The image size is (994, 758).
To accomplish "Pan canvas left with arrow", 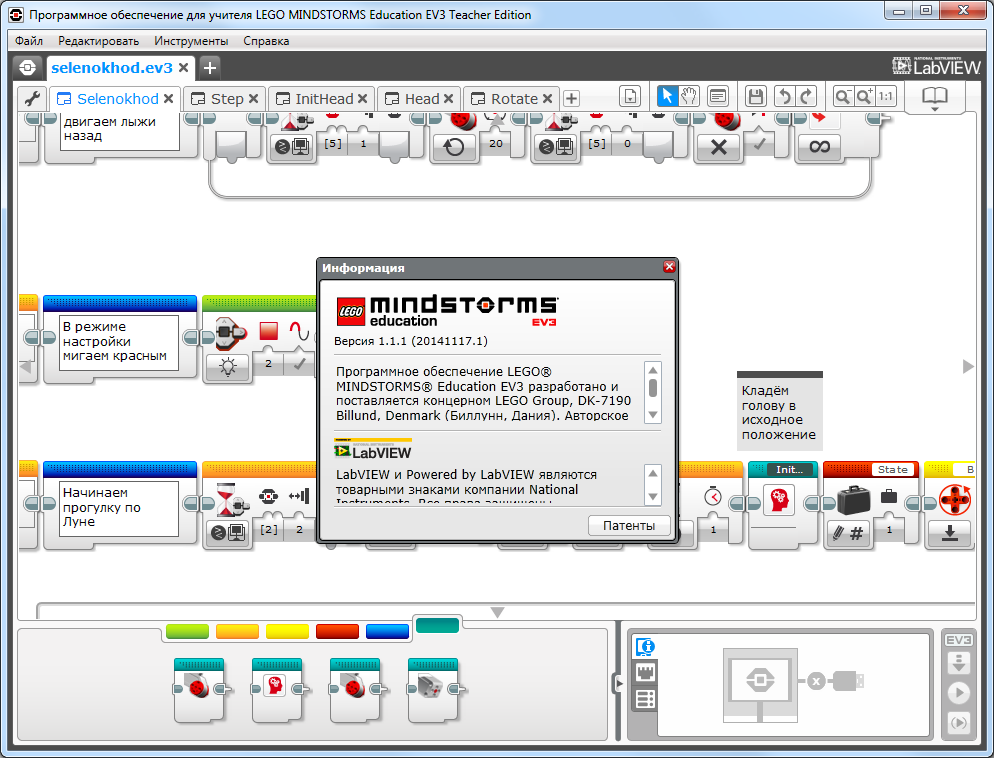I will 25,366.
